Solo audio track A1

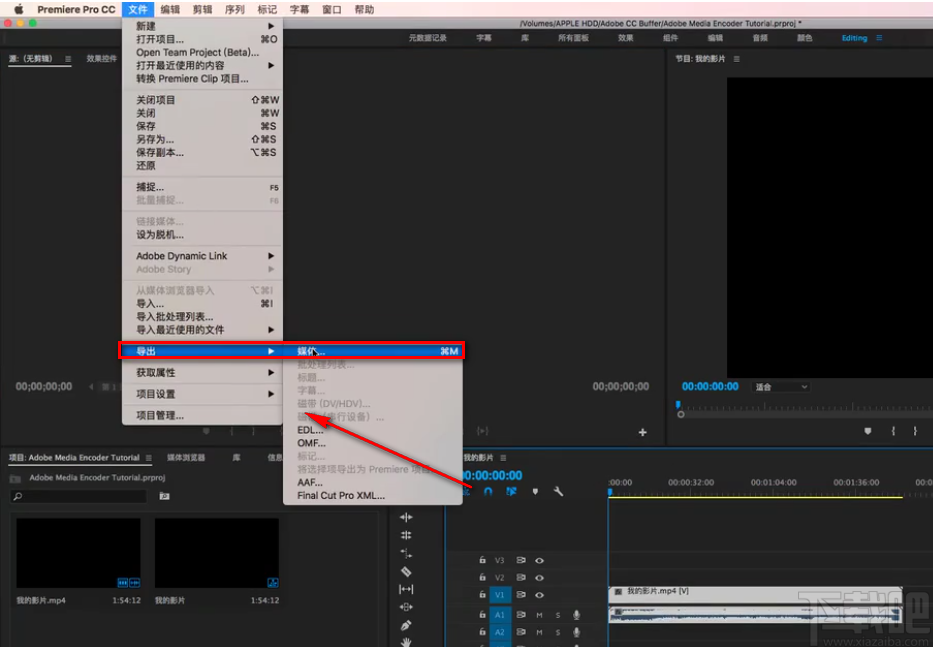point(558,615)
